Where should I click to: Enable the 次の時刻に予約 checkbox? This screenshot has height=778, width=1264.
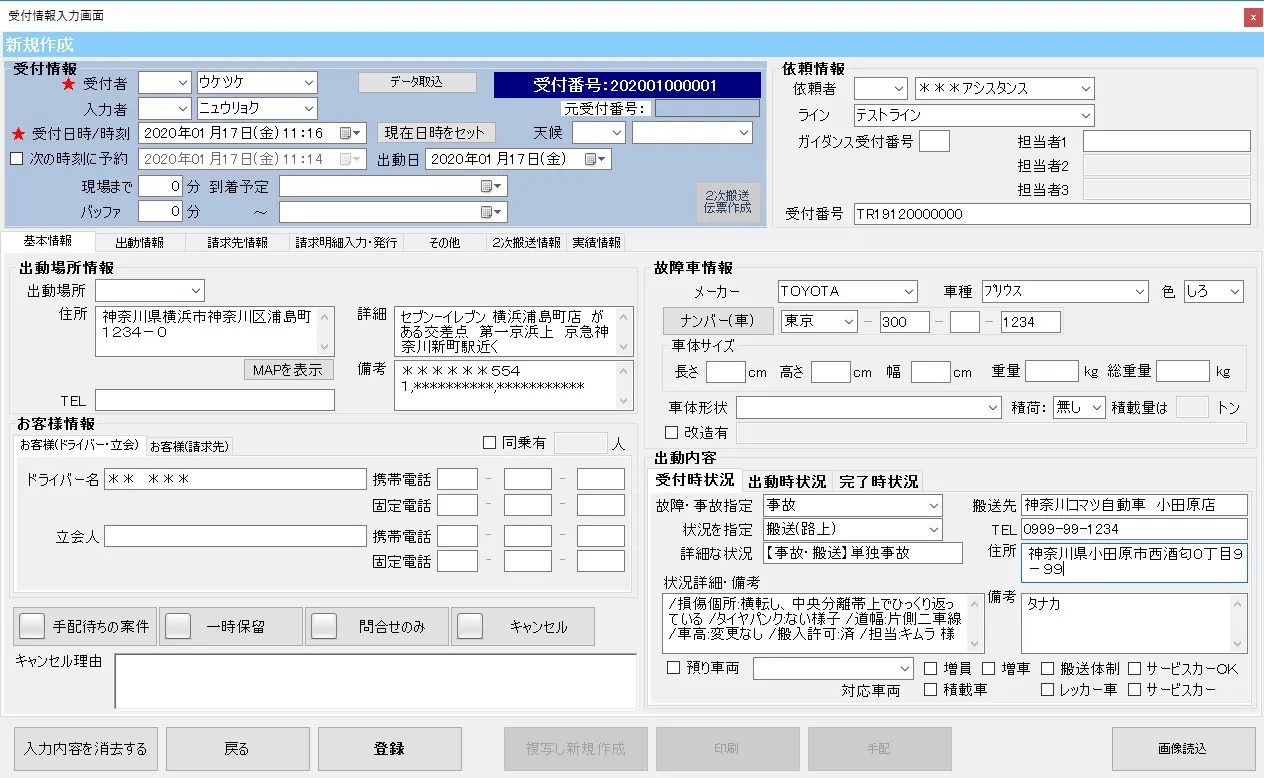click(16, 159)
